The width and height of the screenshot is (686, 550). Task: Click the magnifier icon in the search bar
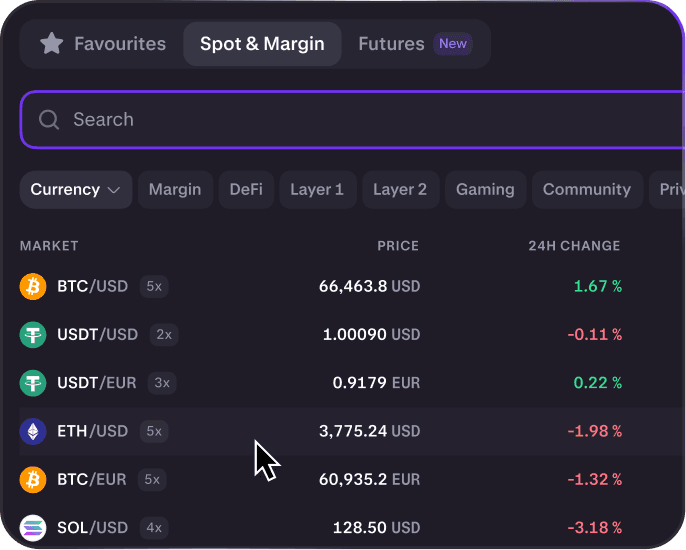pos(49,120)
